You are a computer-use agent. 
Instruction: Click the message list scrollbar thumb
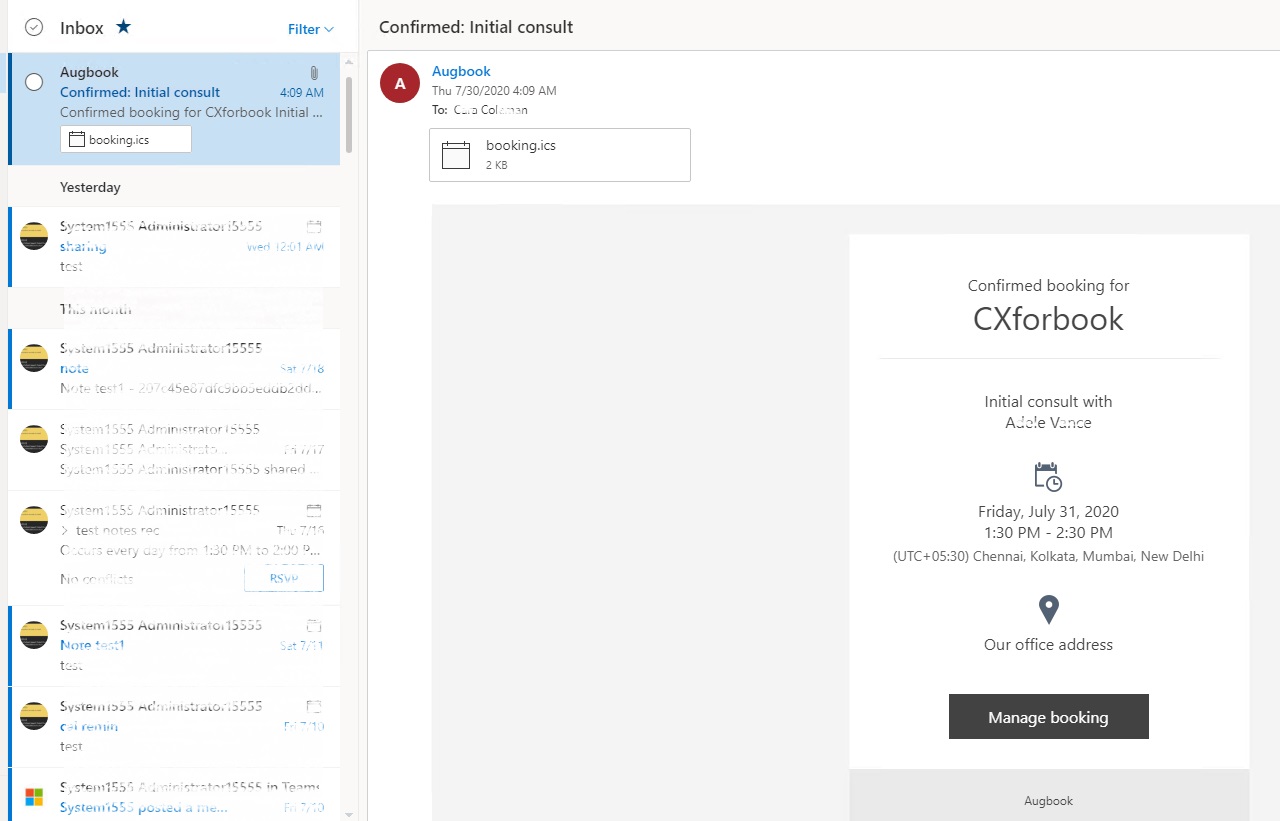pyautogui.click(x=349, y=115)
